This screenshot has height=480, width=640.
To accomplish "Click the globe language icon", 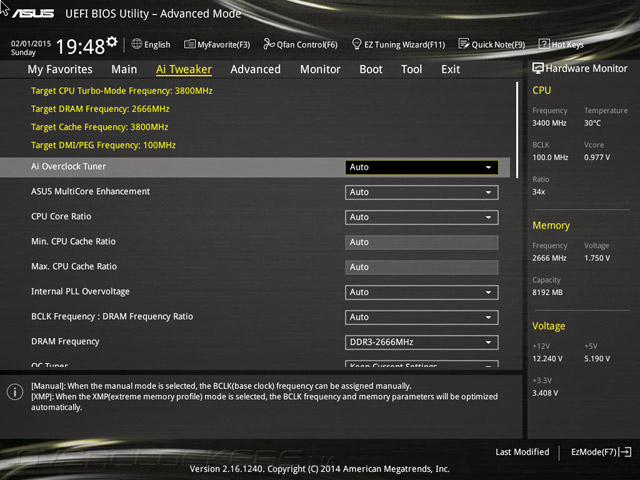I will (x=137, y=44).
